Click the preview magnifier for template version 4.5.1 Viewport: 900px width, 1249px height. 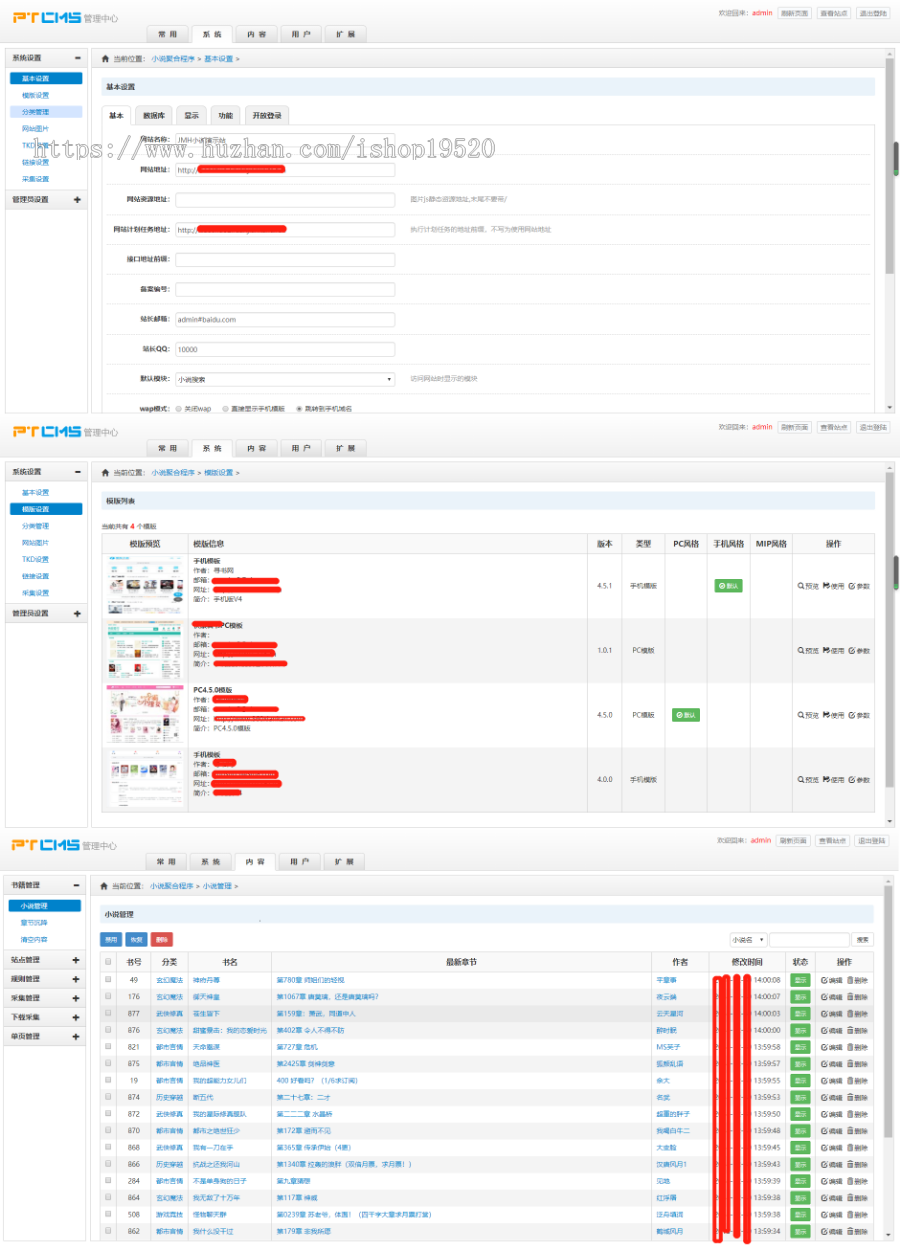801,586
